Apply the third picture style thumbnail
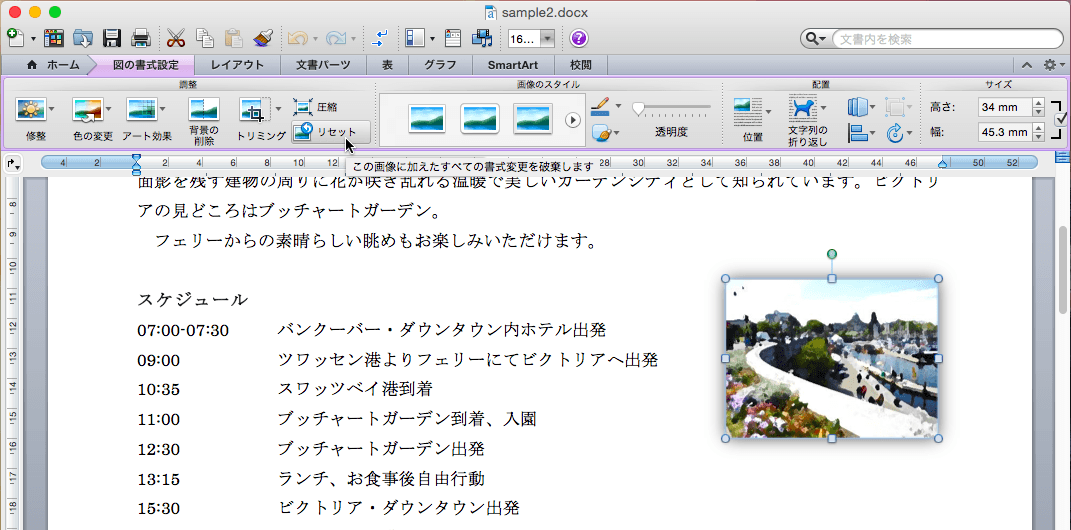 pos(533,119)
